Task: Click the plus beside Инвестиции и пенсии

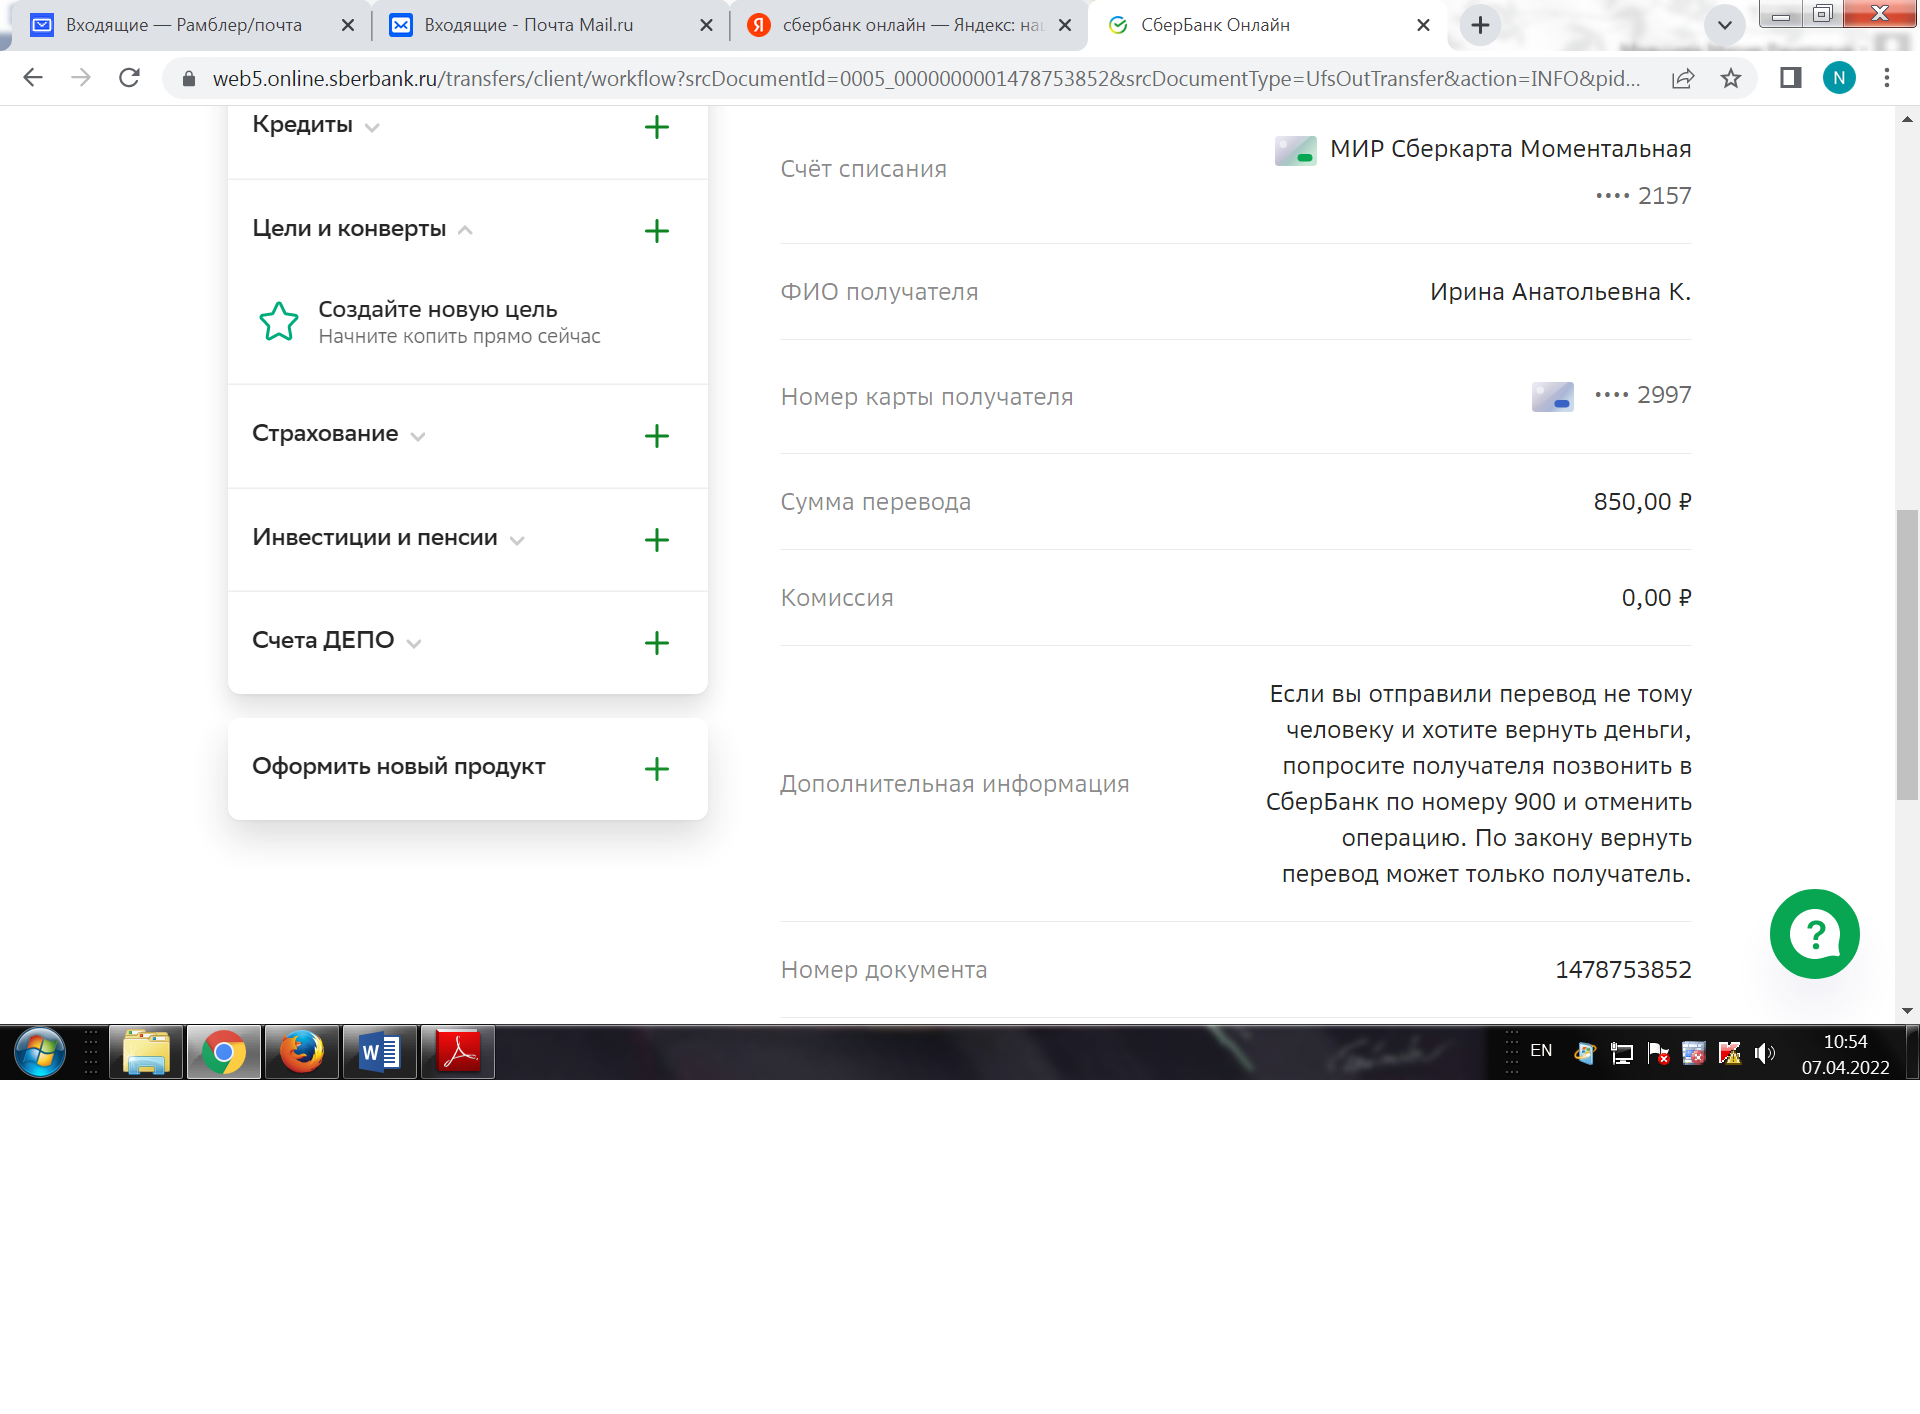Action: coord(656,540)
